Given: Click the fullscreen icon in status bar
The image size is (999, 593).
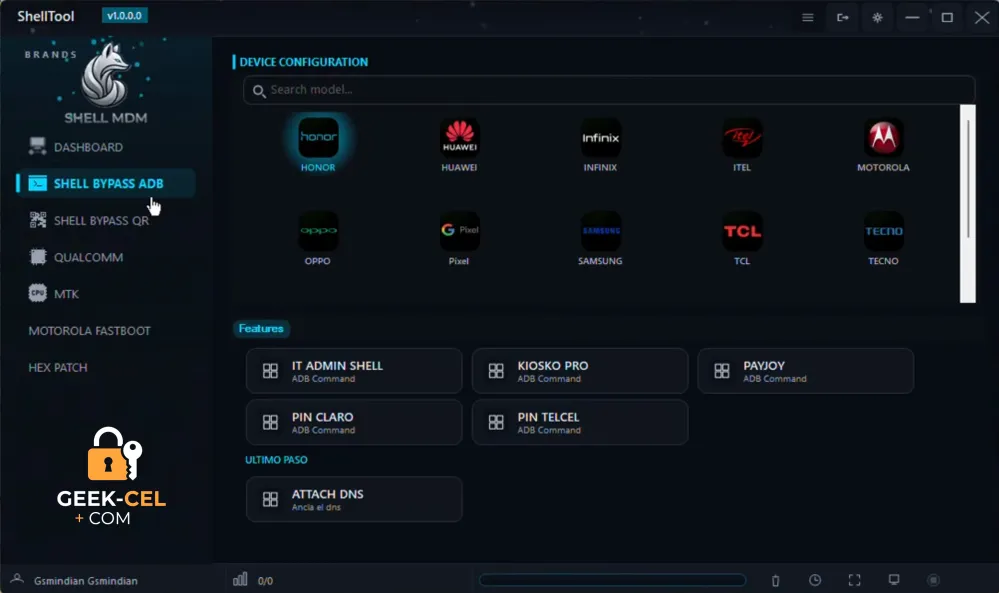Looking at the screenshot, I should tap(854, 580).
